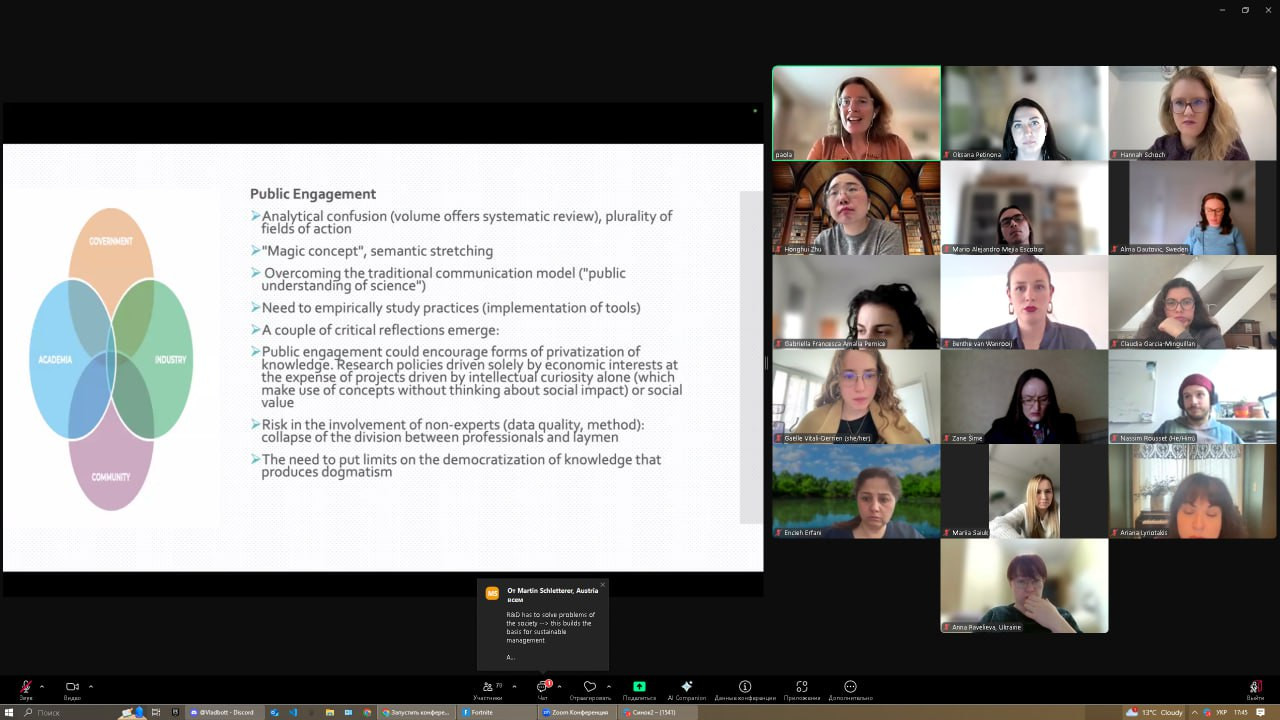Click the Leave meeting button
This screenshot has width=1280, height=720.
(x=1255, y=688)
